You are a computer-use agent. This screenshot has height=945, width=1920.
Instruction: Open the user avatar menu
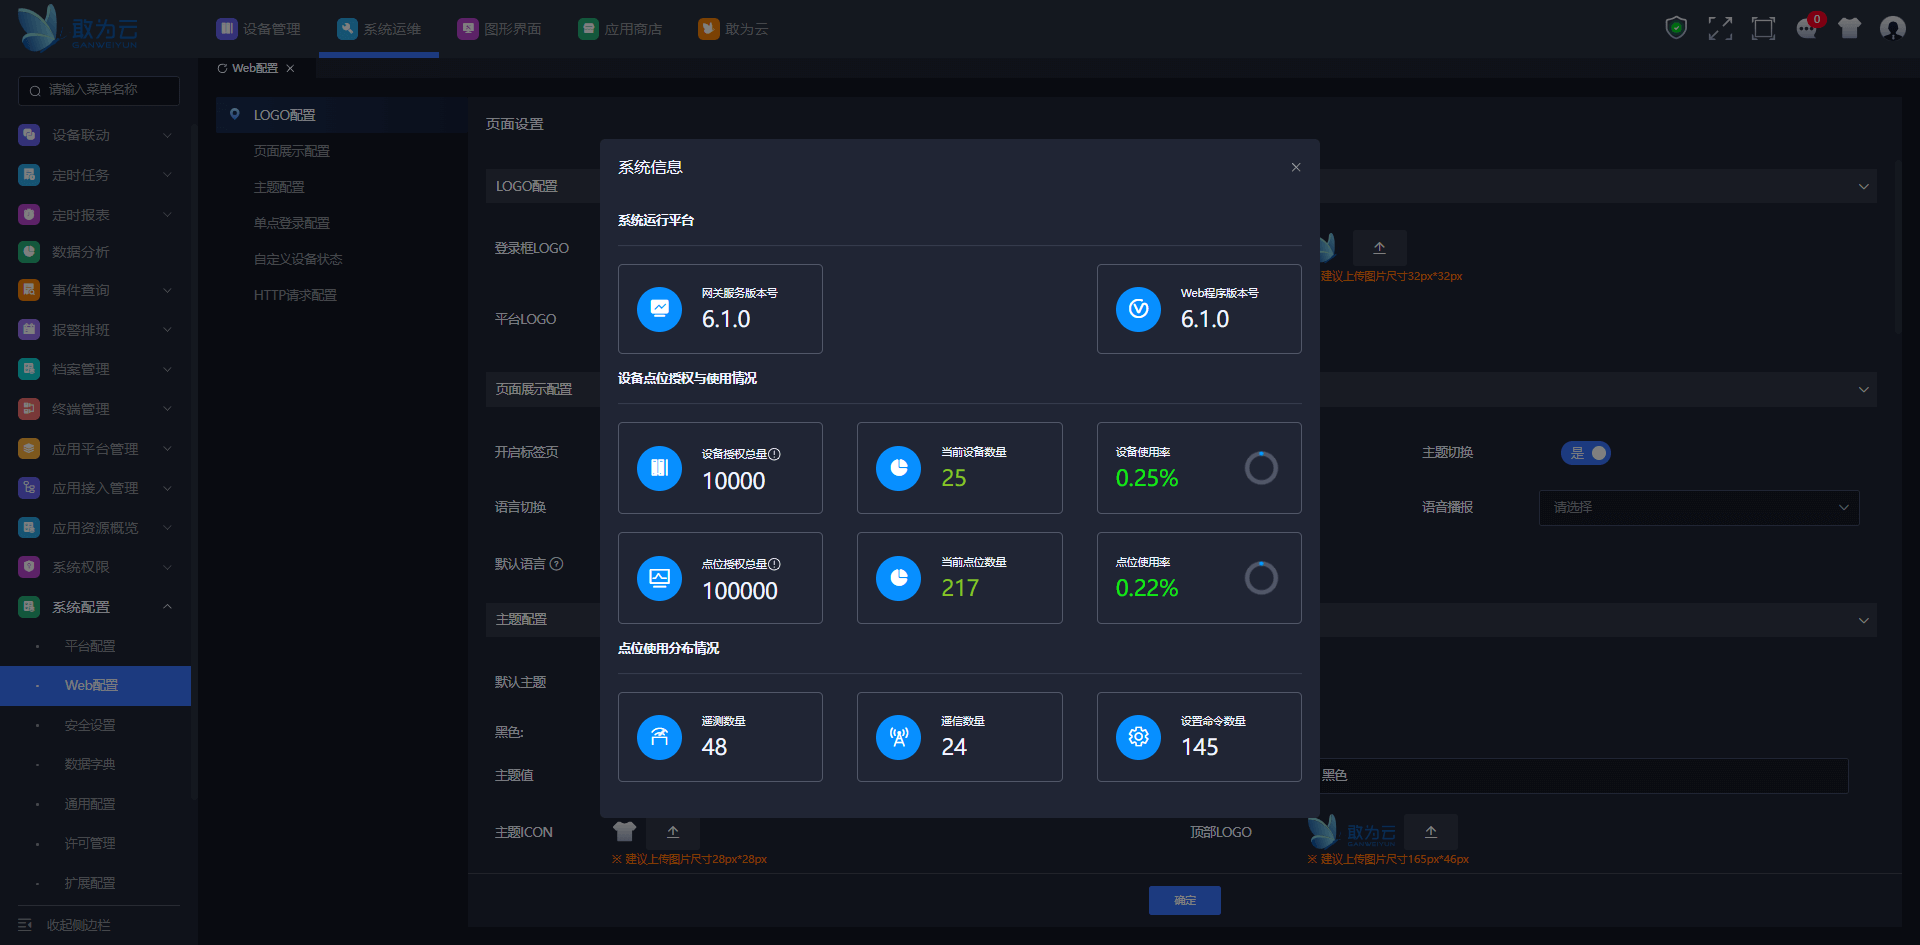click(1893, 28)
